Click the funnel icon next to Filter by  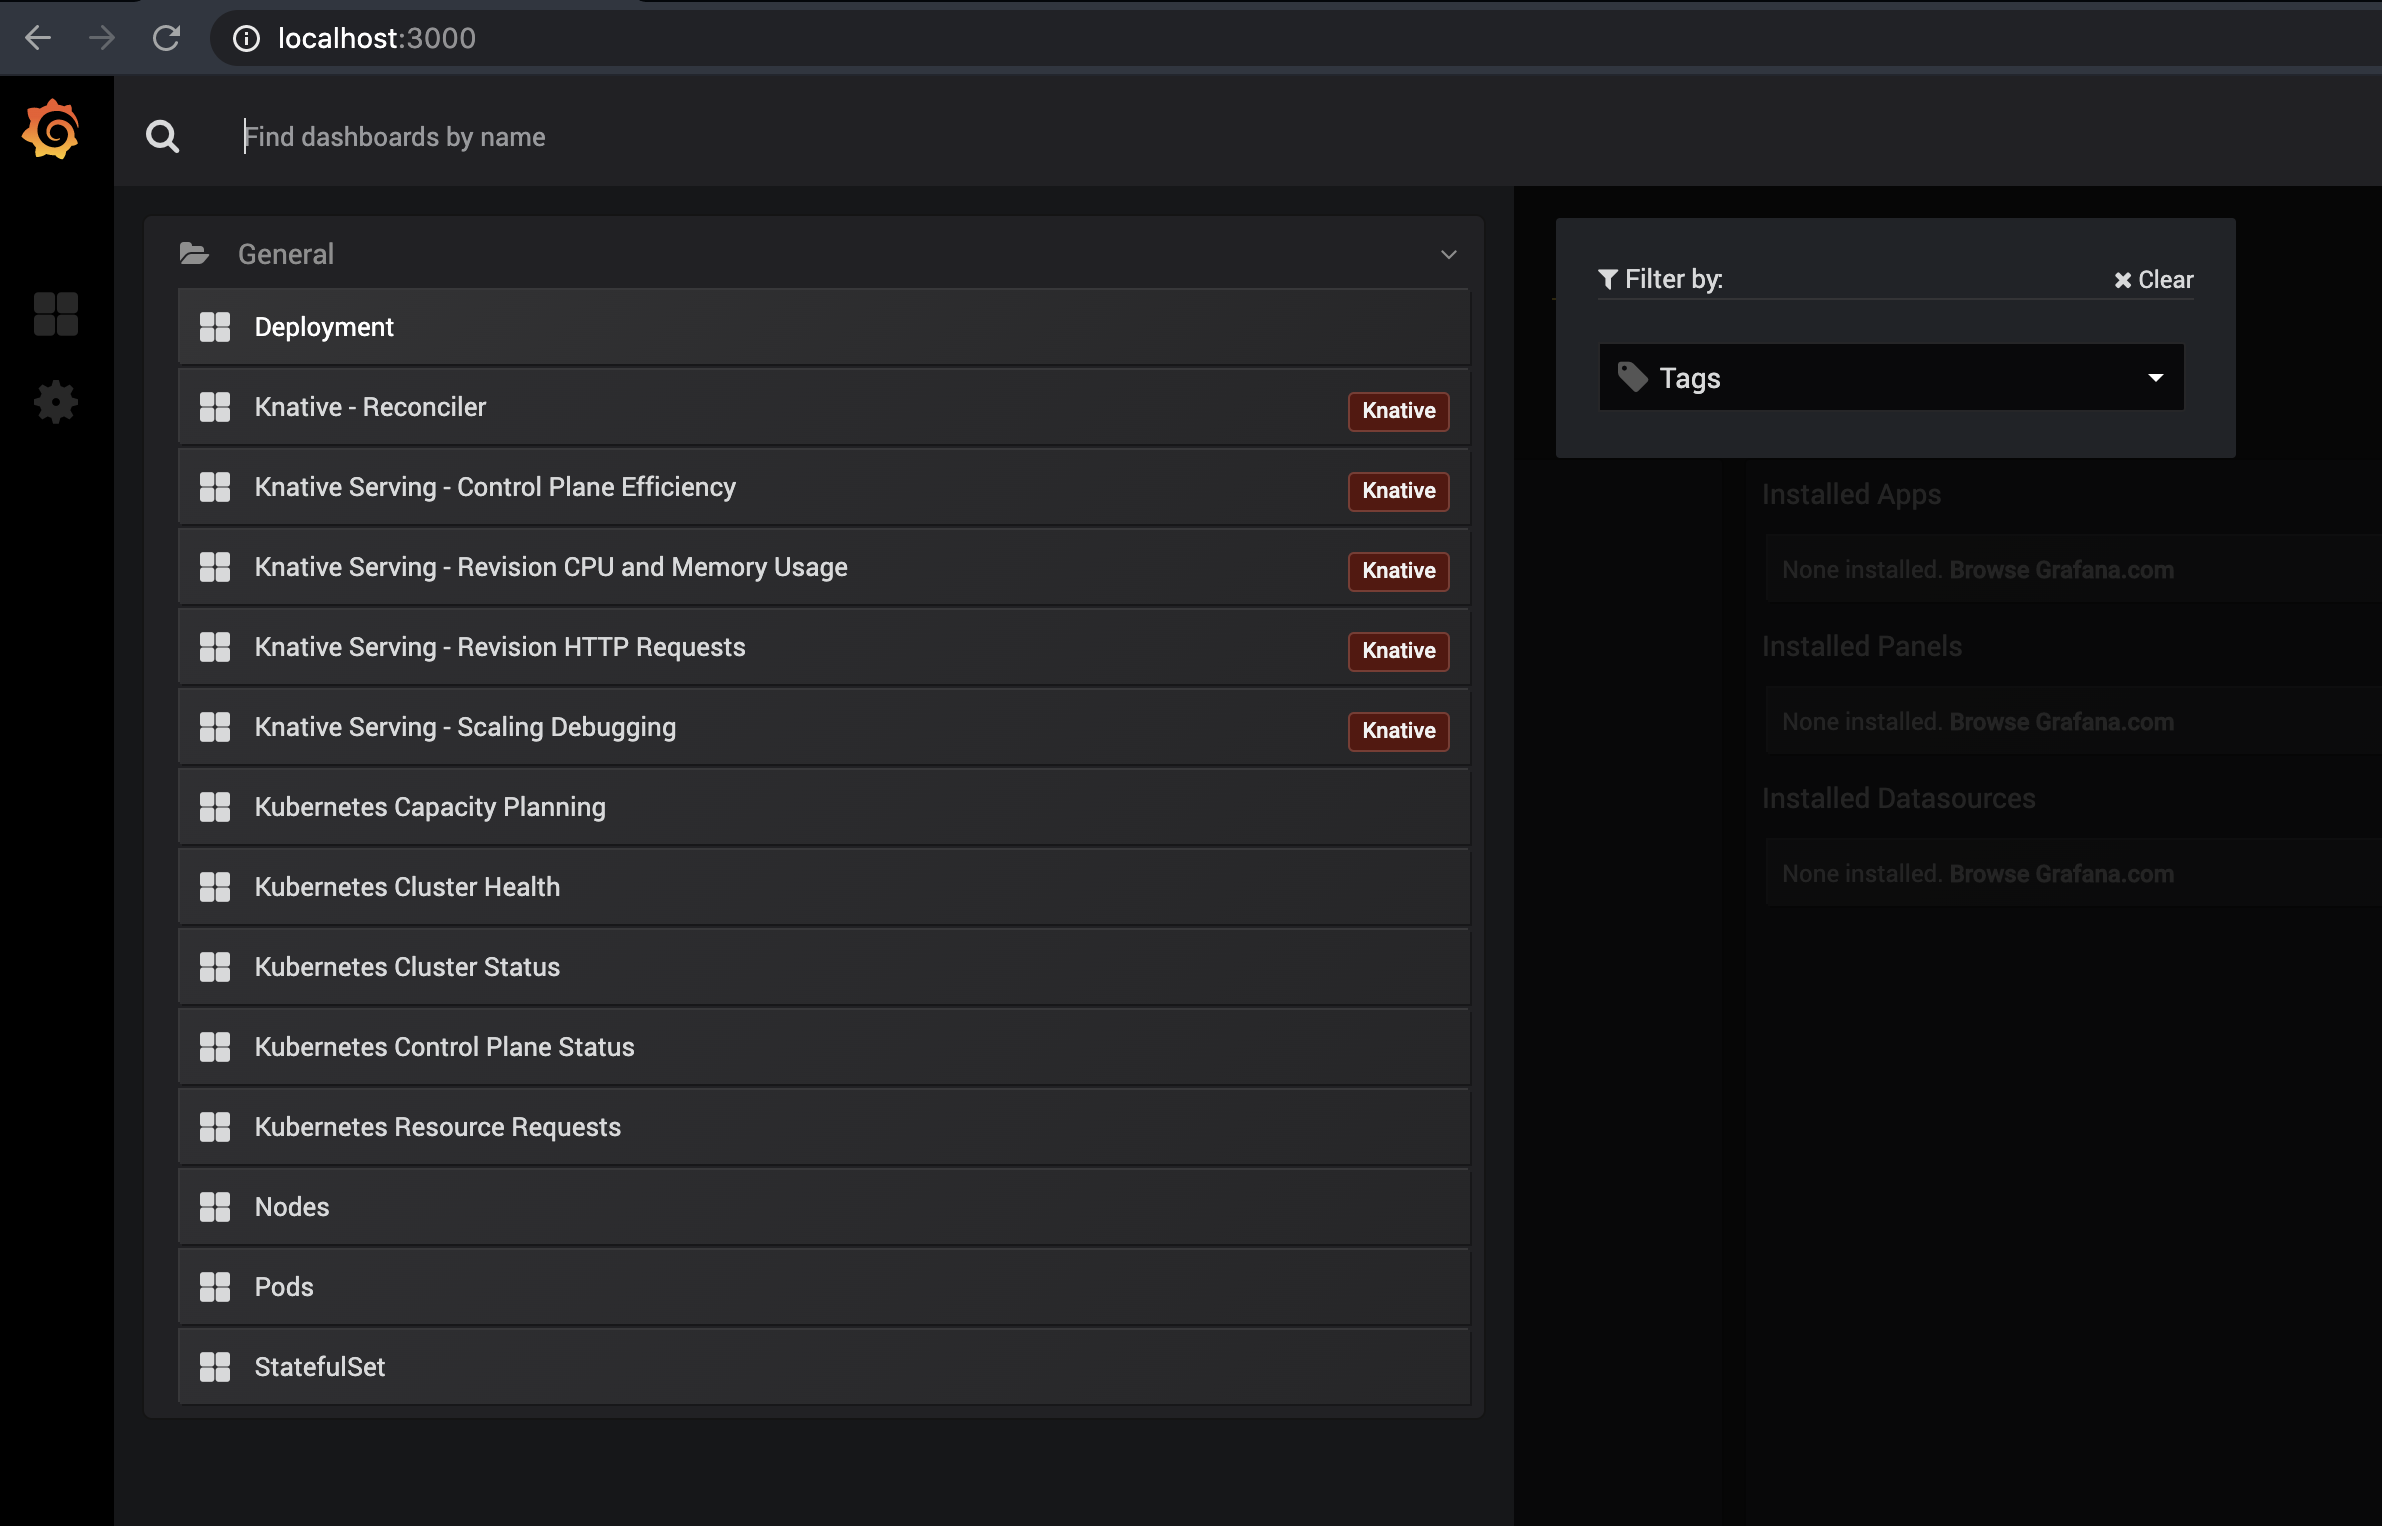tap(1607, 279)
